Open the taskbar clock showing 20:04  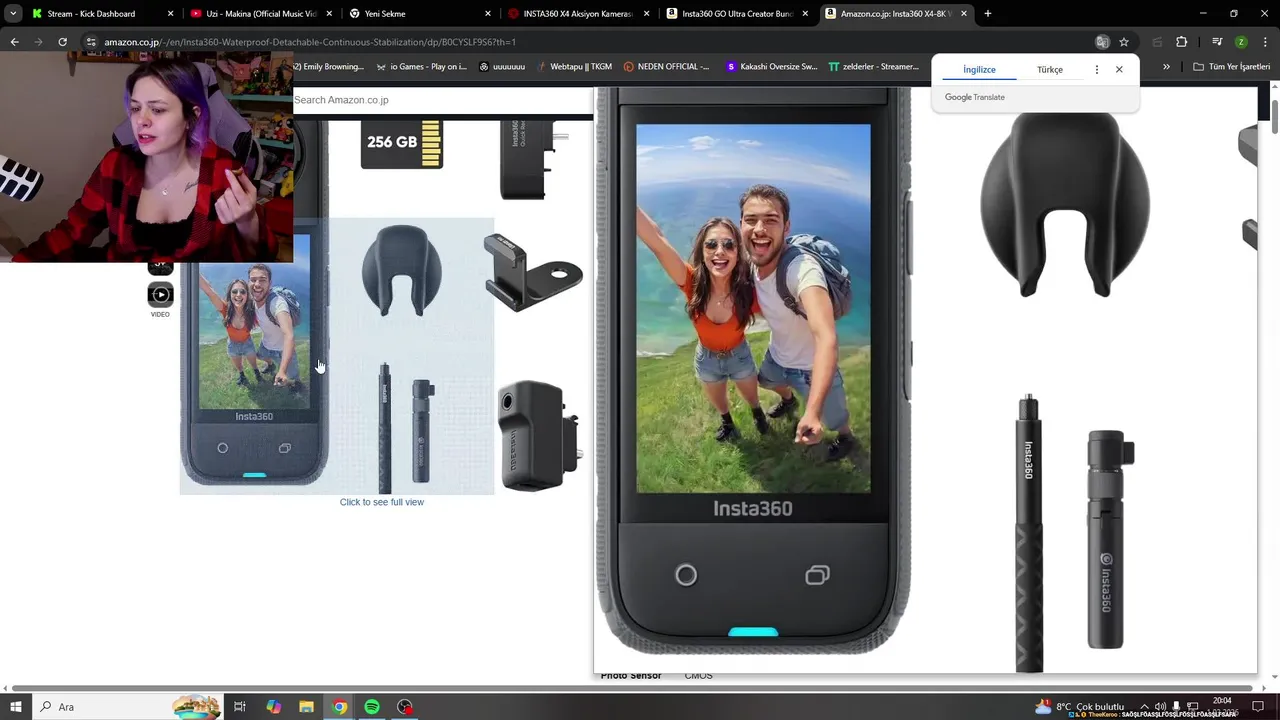coord(1222,706)
